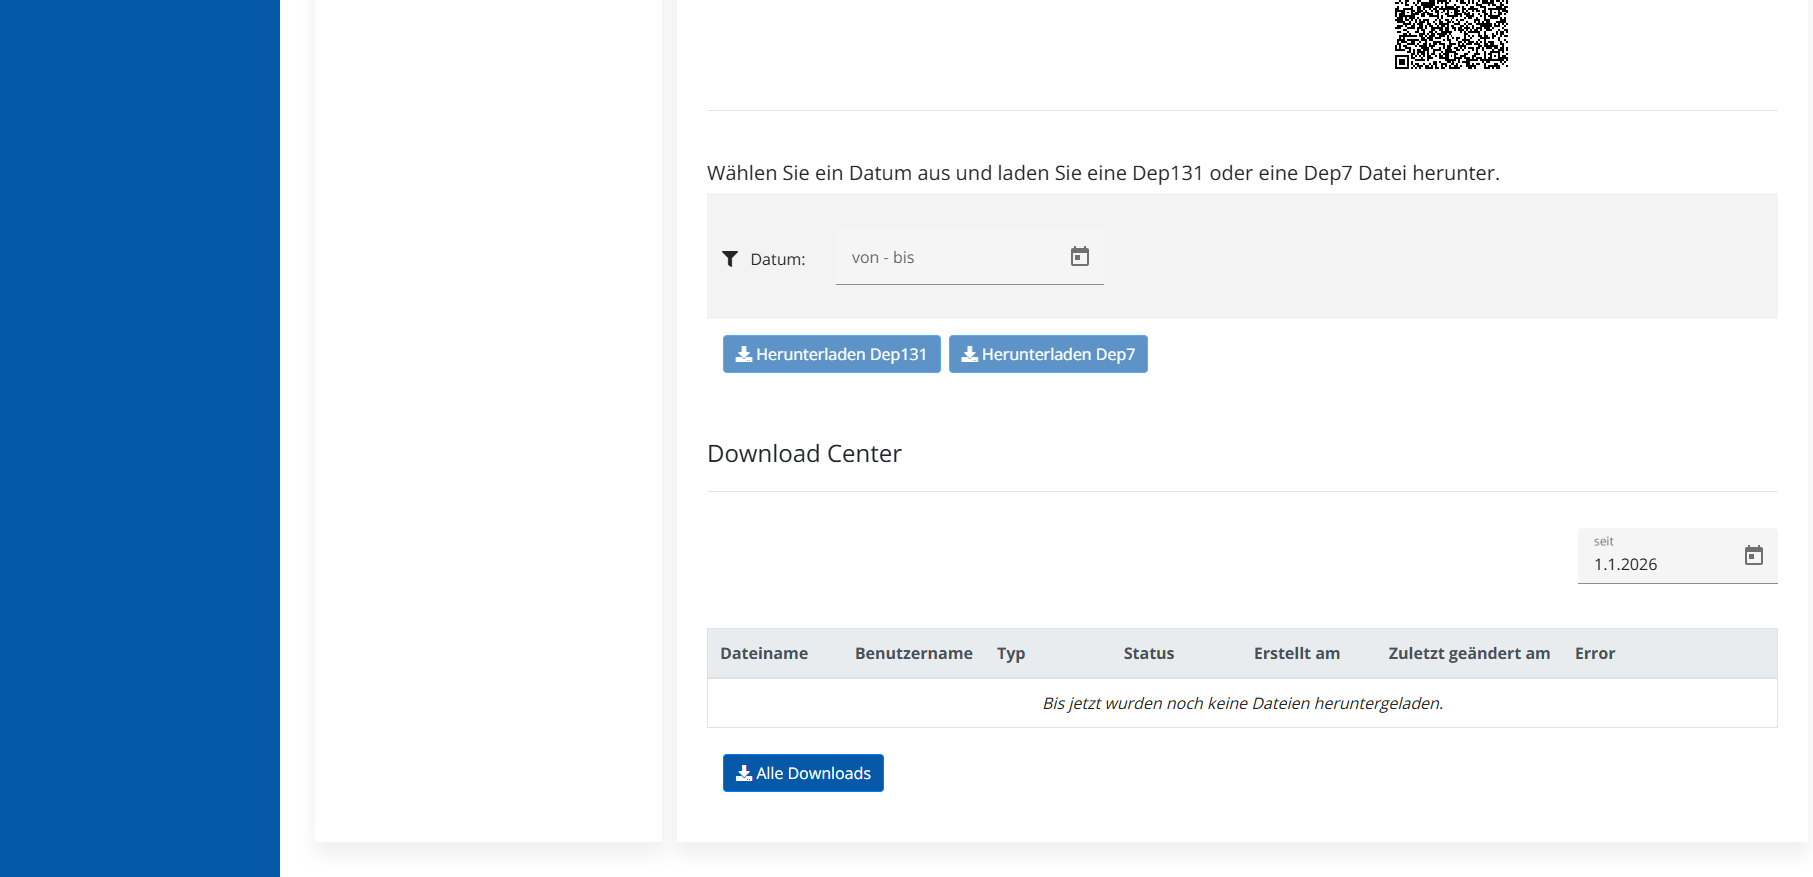
Task: Click the filter funnel icon beside Datum
Action: point(730,259)
